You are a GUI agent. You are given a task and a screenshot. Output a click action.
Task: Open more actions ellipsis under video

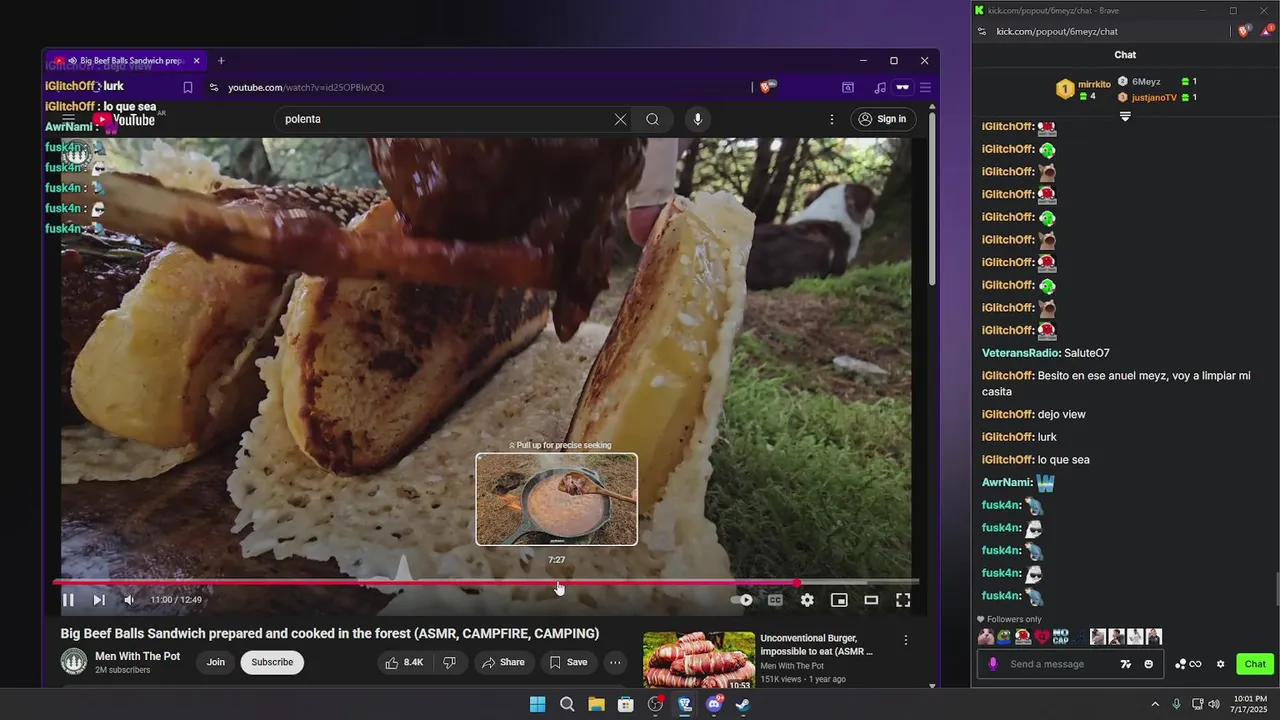point(615,662)
